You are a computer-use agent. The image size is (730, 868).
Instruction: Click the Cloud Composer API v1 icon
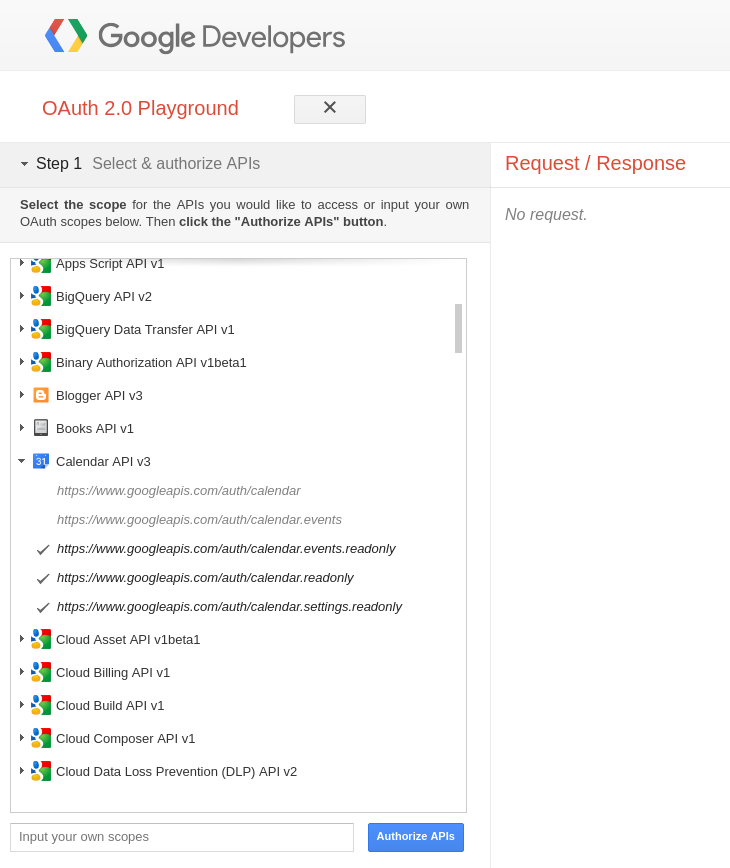click(41, 738)
